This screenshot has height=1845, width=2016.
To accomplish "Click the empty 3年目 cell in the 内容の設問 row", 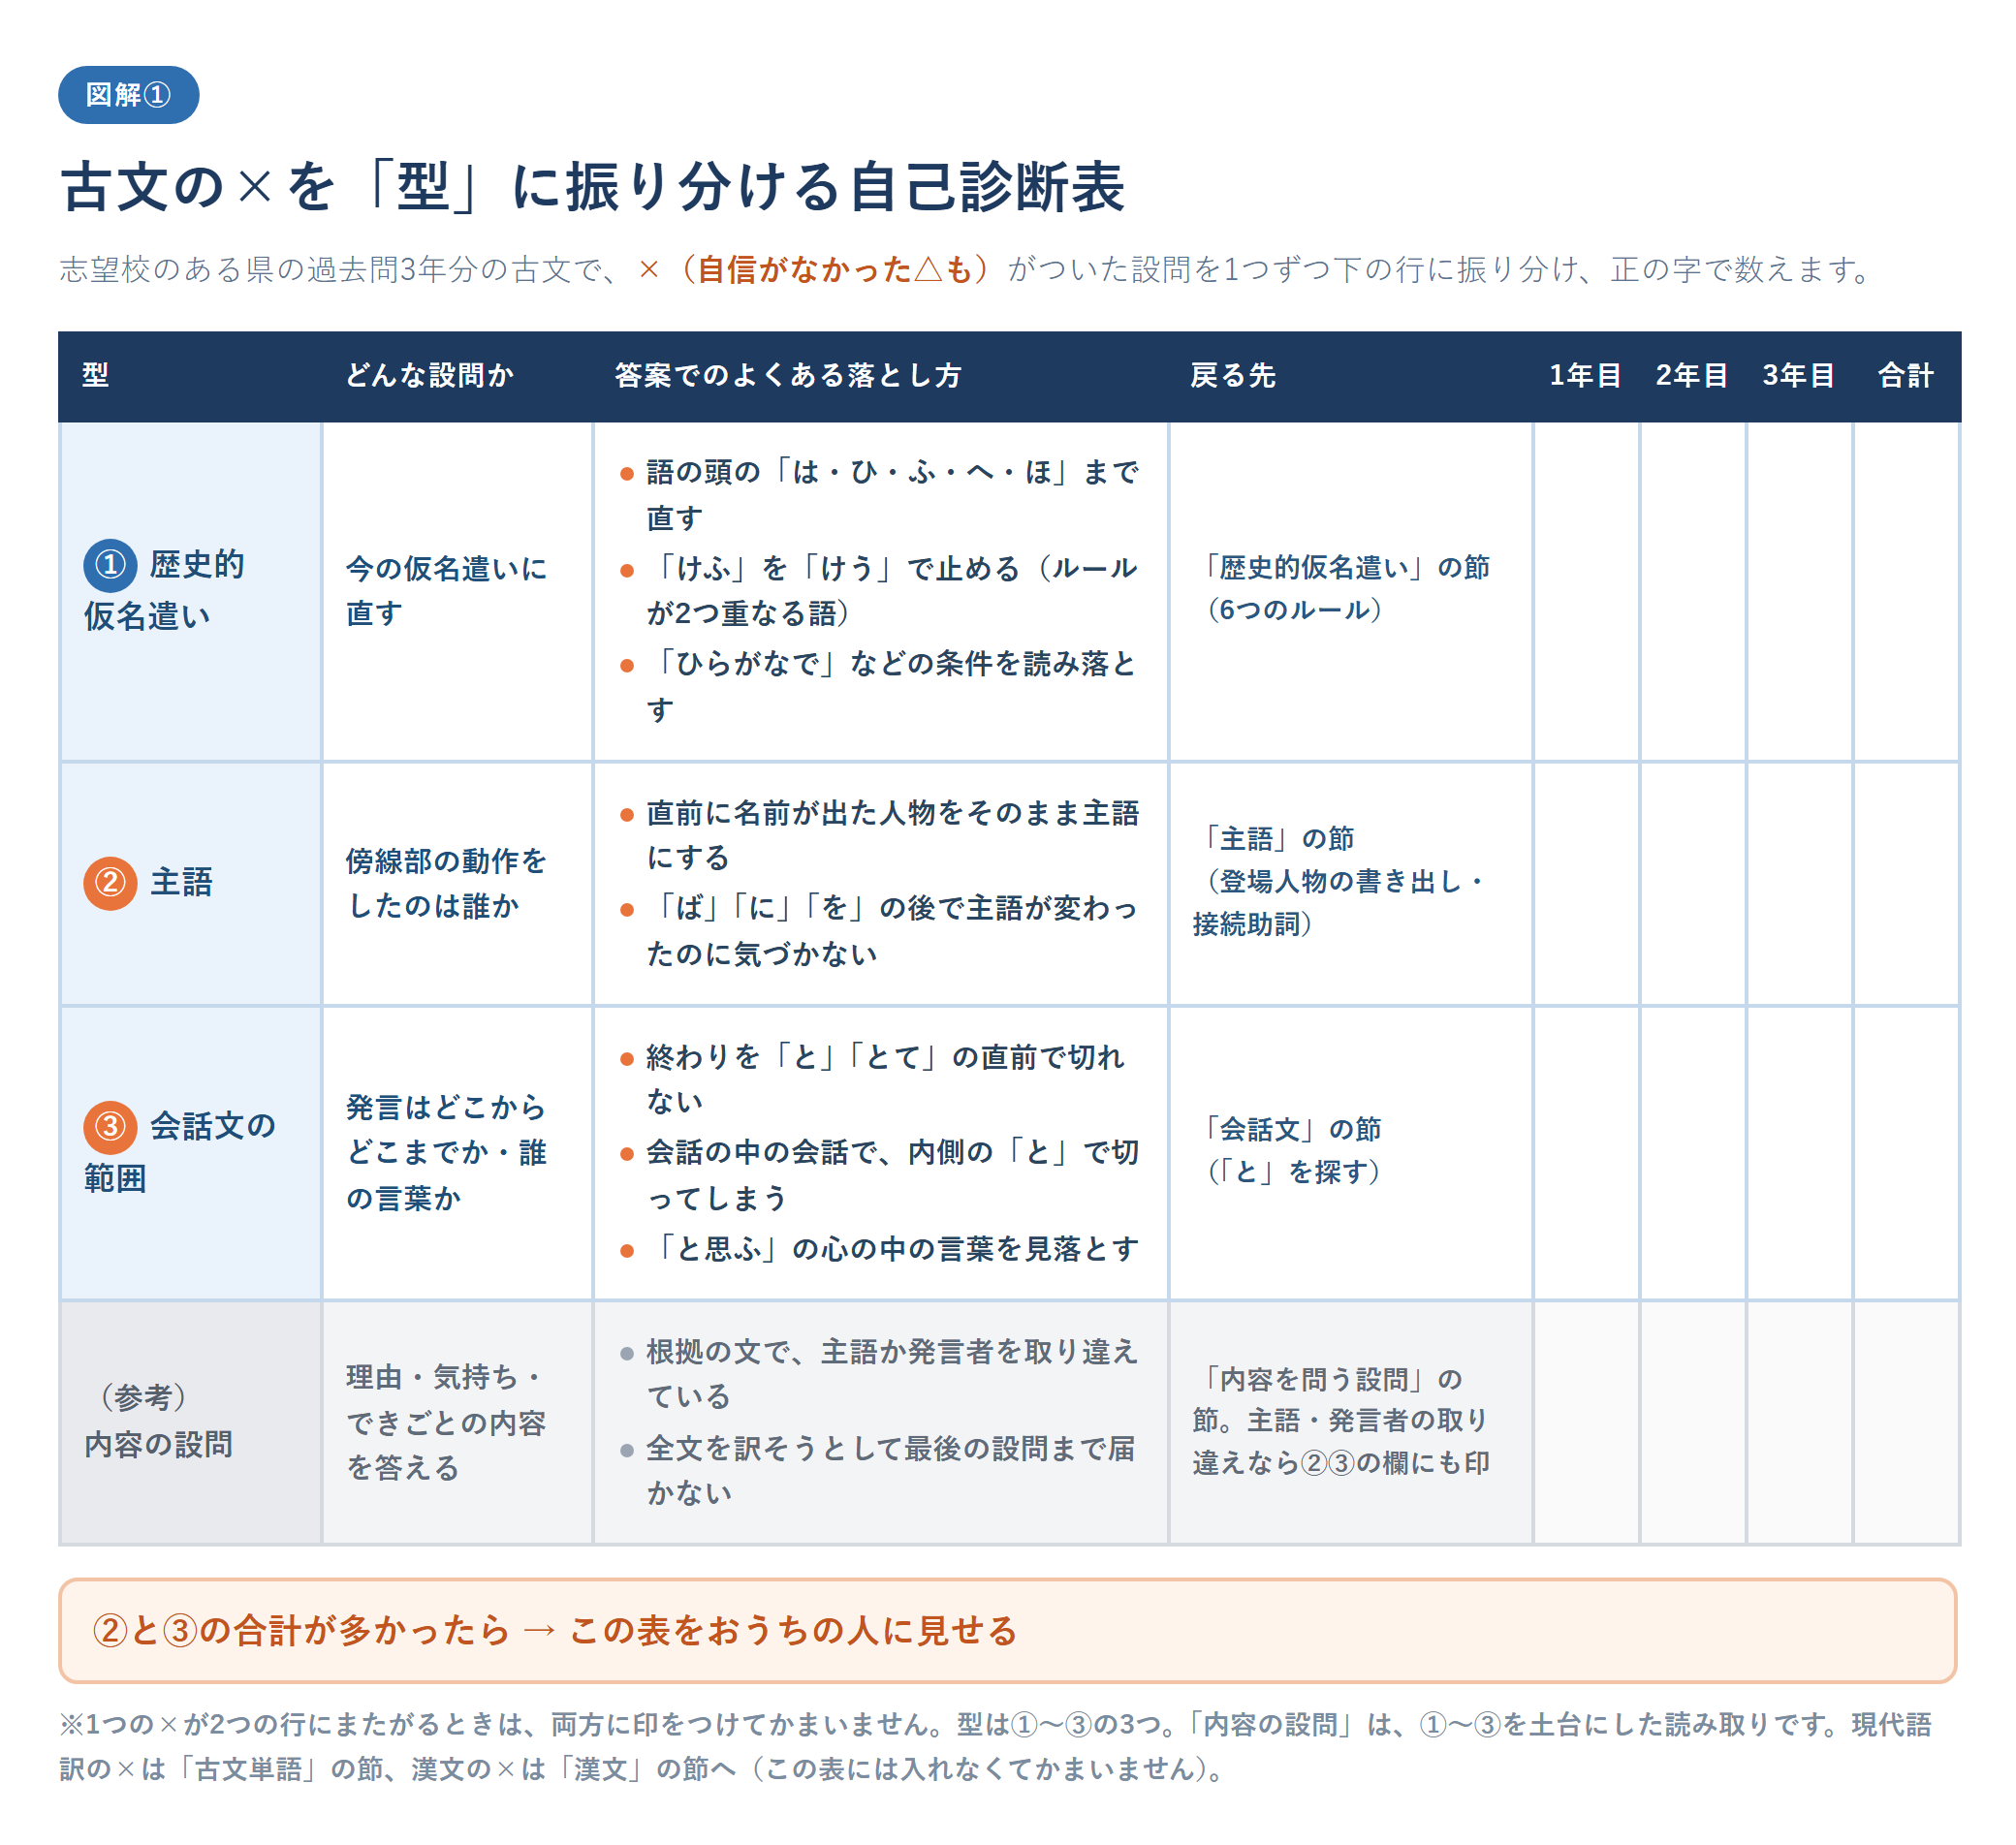I will tap(1799, 1423).
